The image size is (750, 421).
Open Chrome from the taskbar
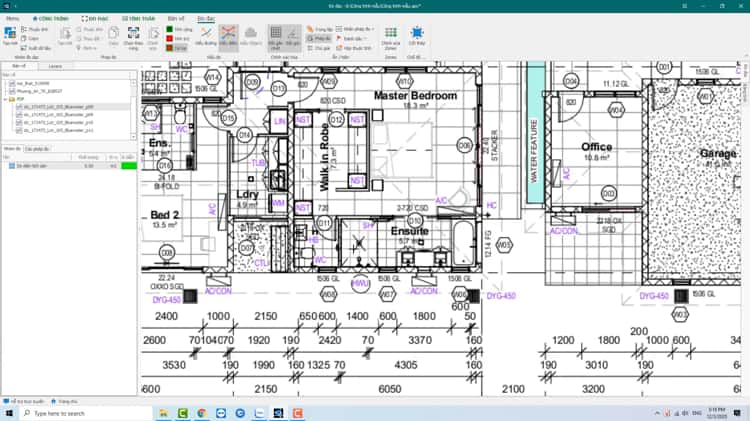pos(202,413)
